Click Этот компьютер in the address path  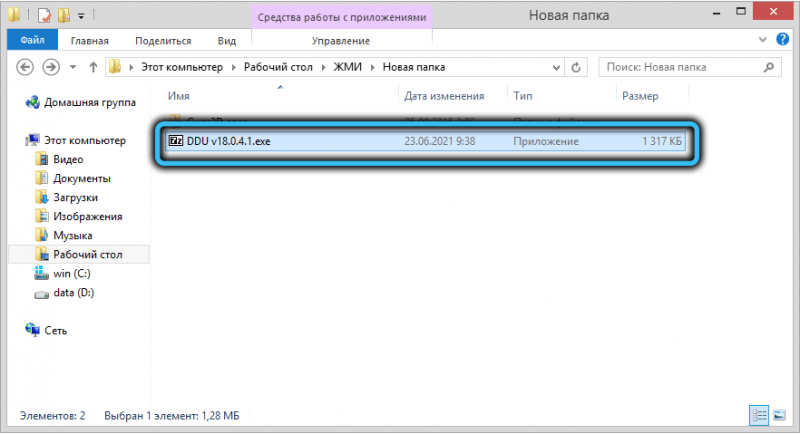tap(182, 67)
